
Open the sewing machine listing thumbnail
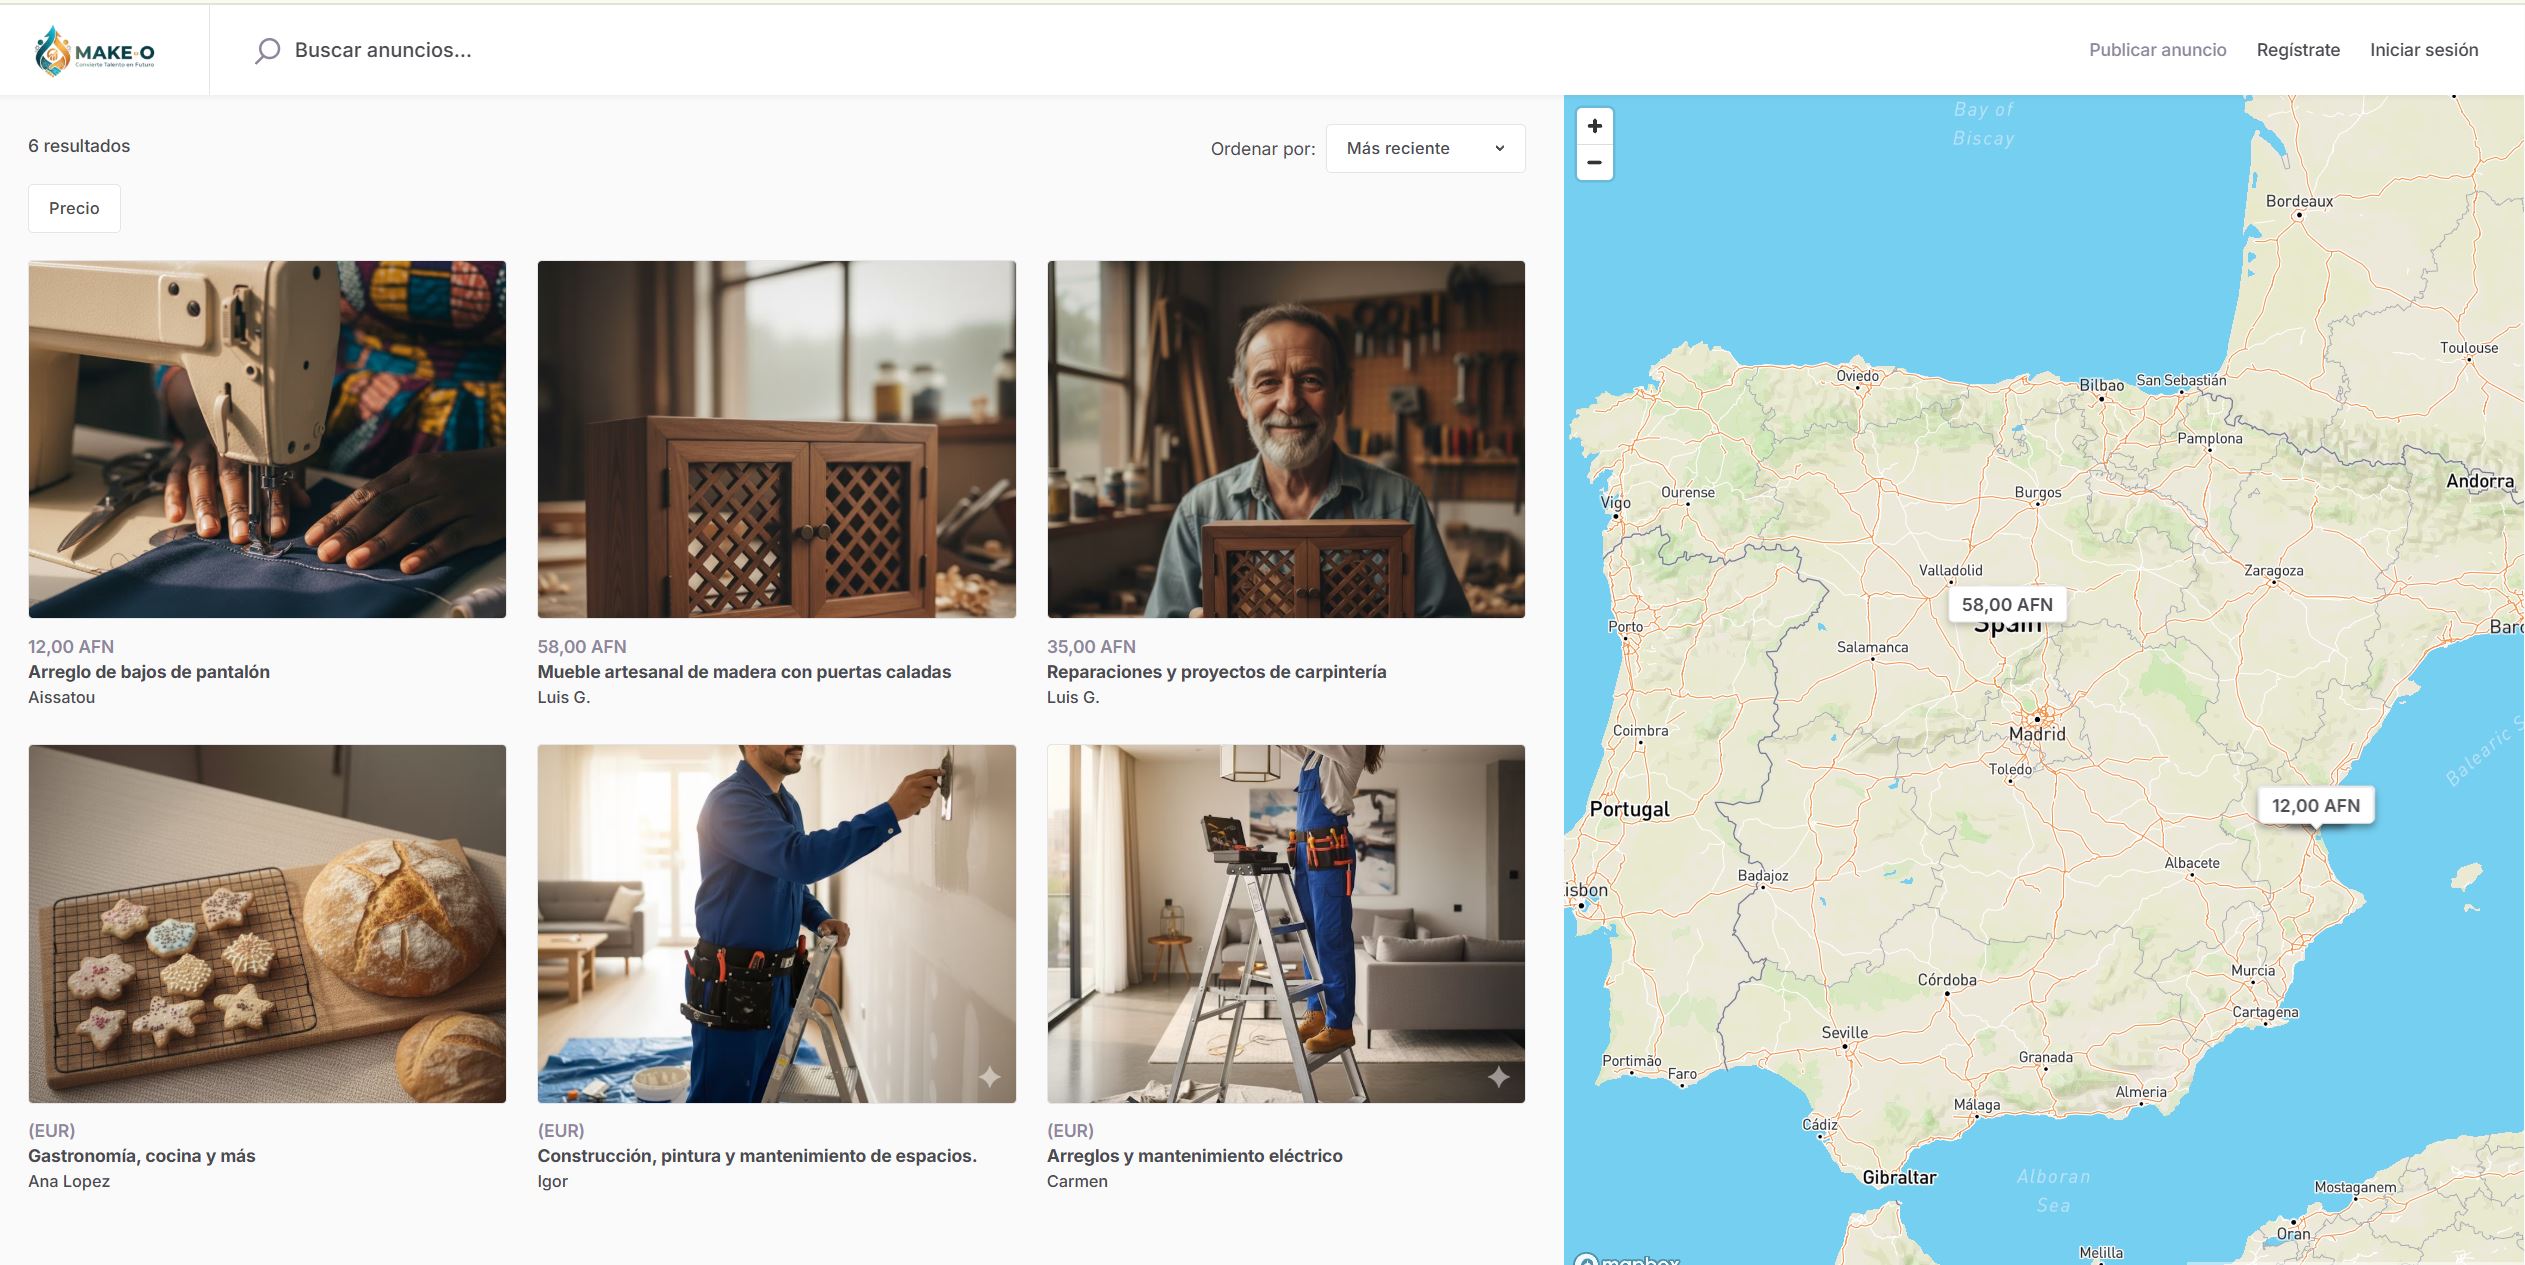pyautogui.click(x=267, y=439)
